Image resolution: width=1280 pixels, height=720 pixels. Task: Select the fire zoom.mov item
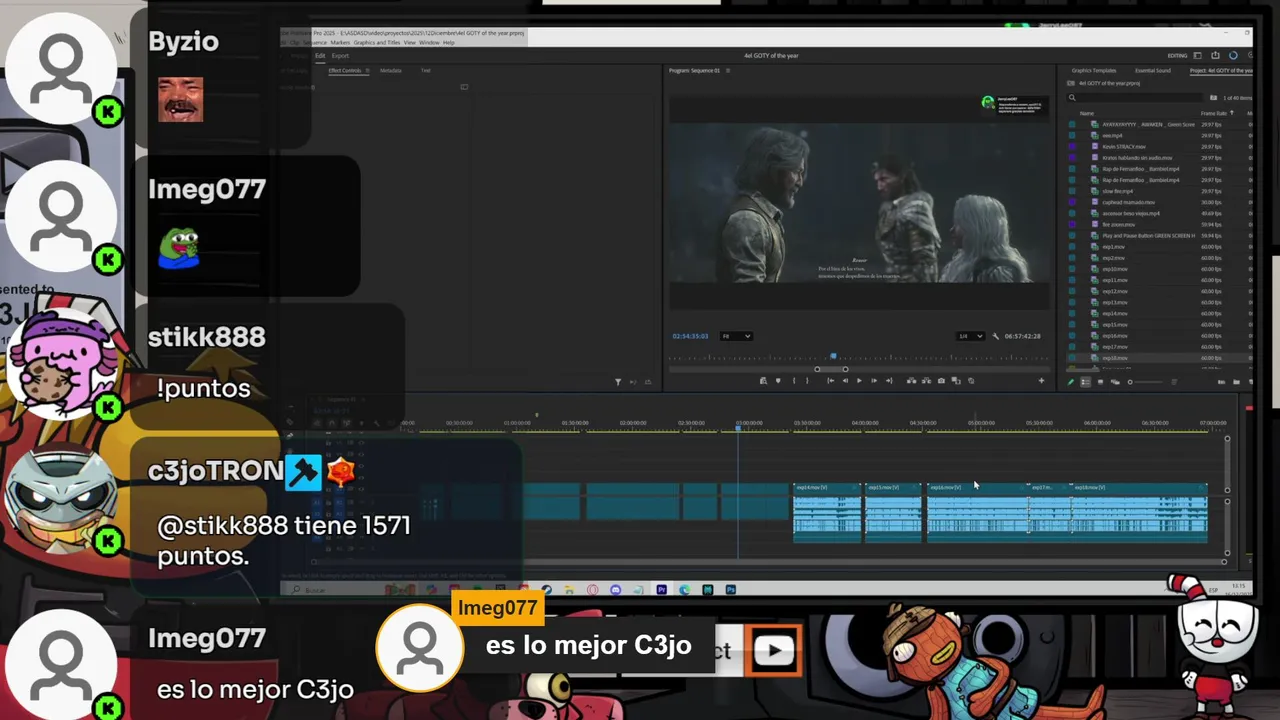[1119, 224]
